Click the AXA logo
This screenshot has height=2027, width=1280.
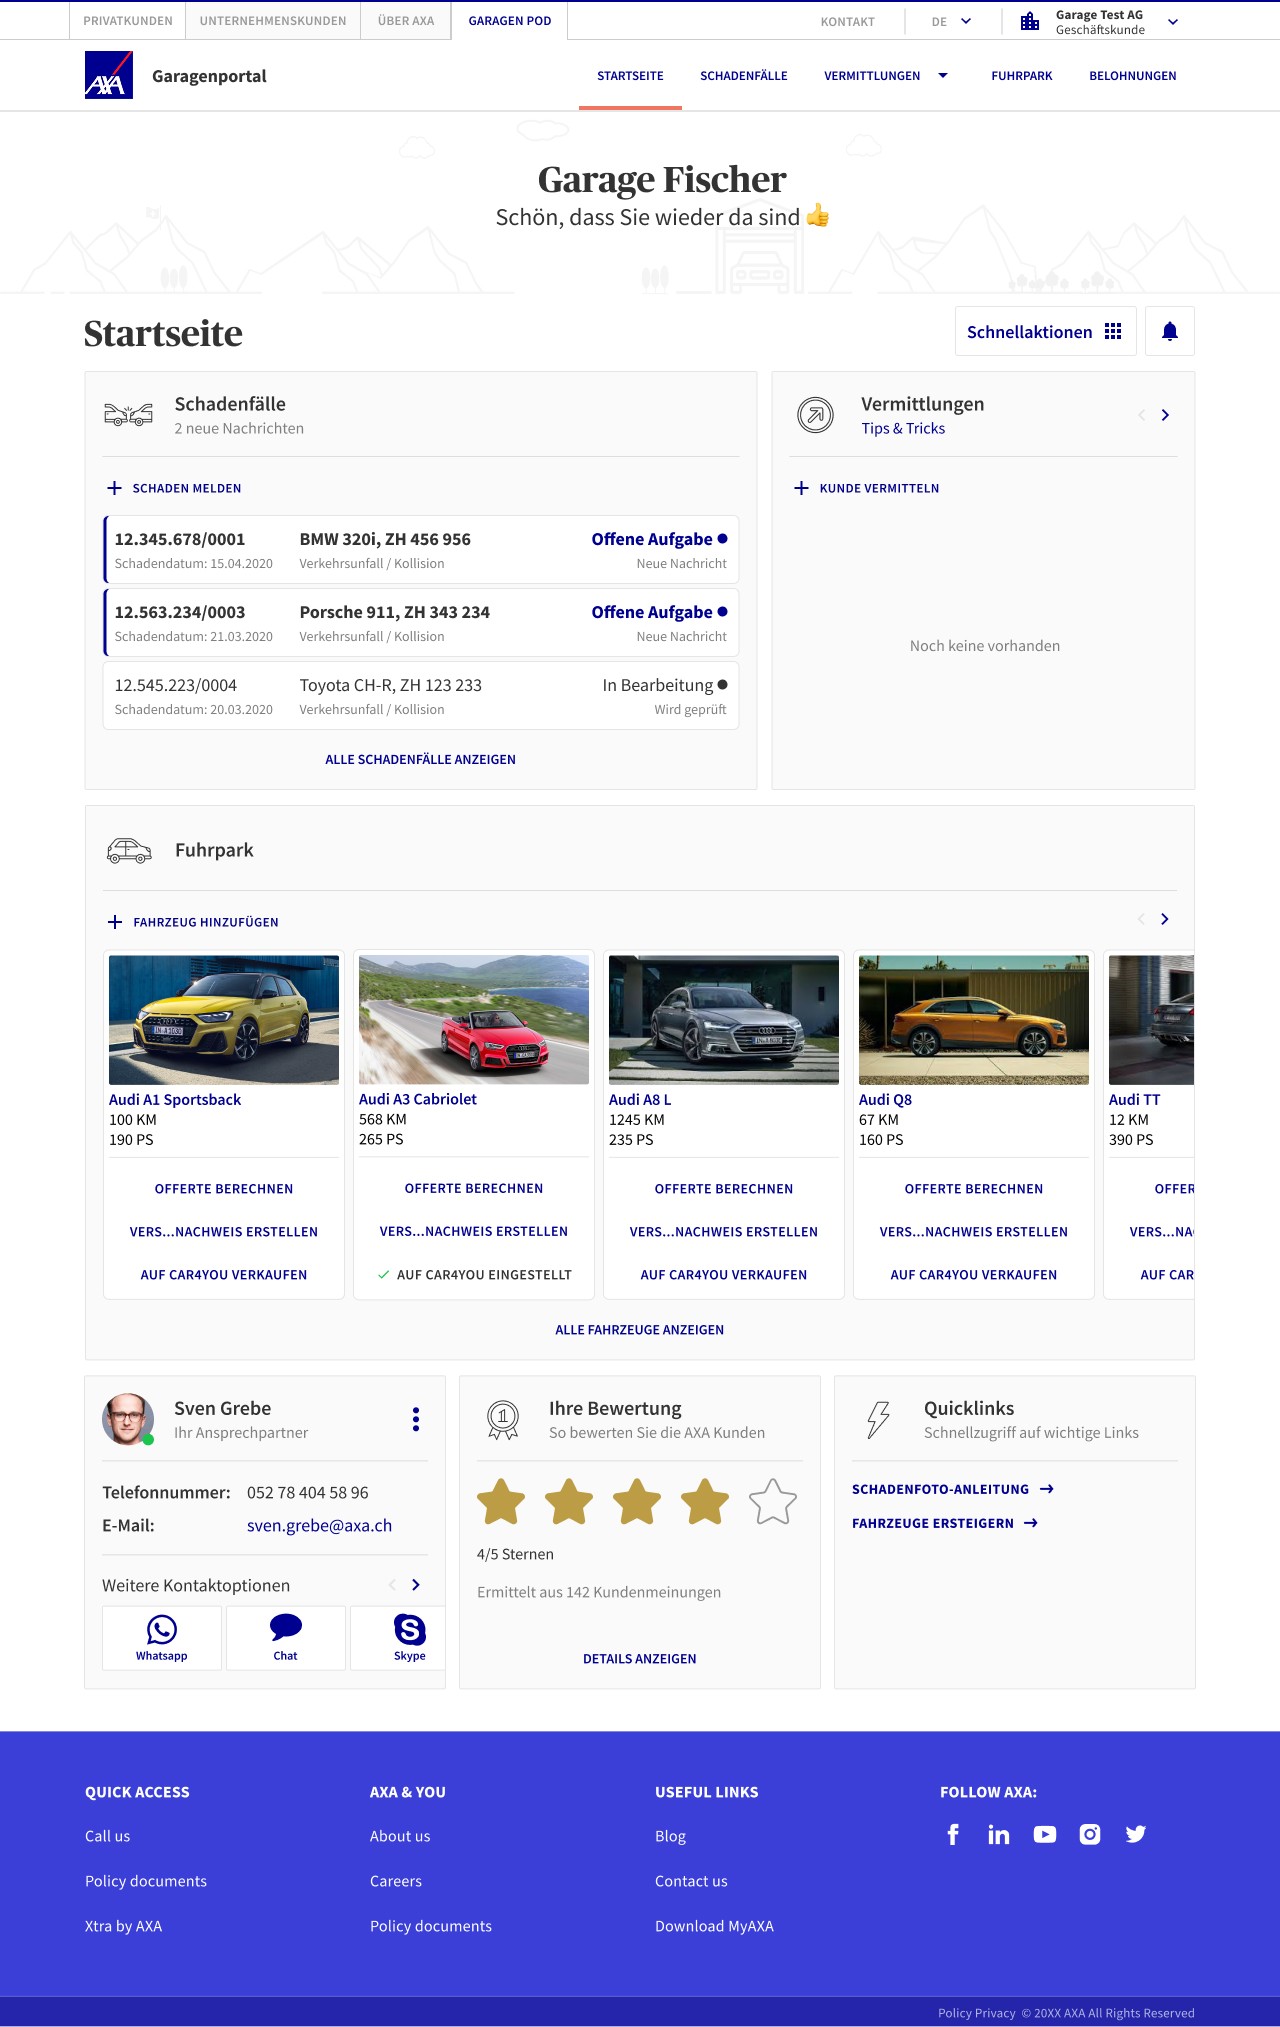(x=109, y=75)
